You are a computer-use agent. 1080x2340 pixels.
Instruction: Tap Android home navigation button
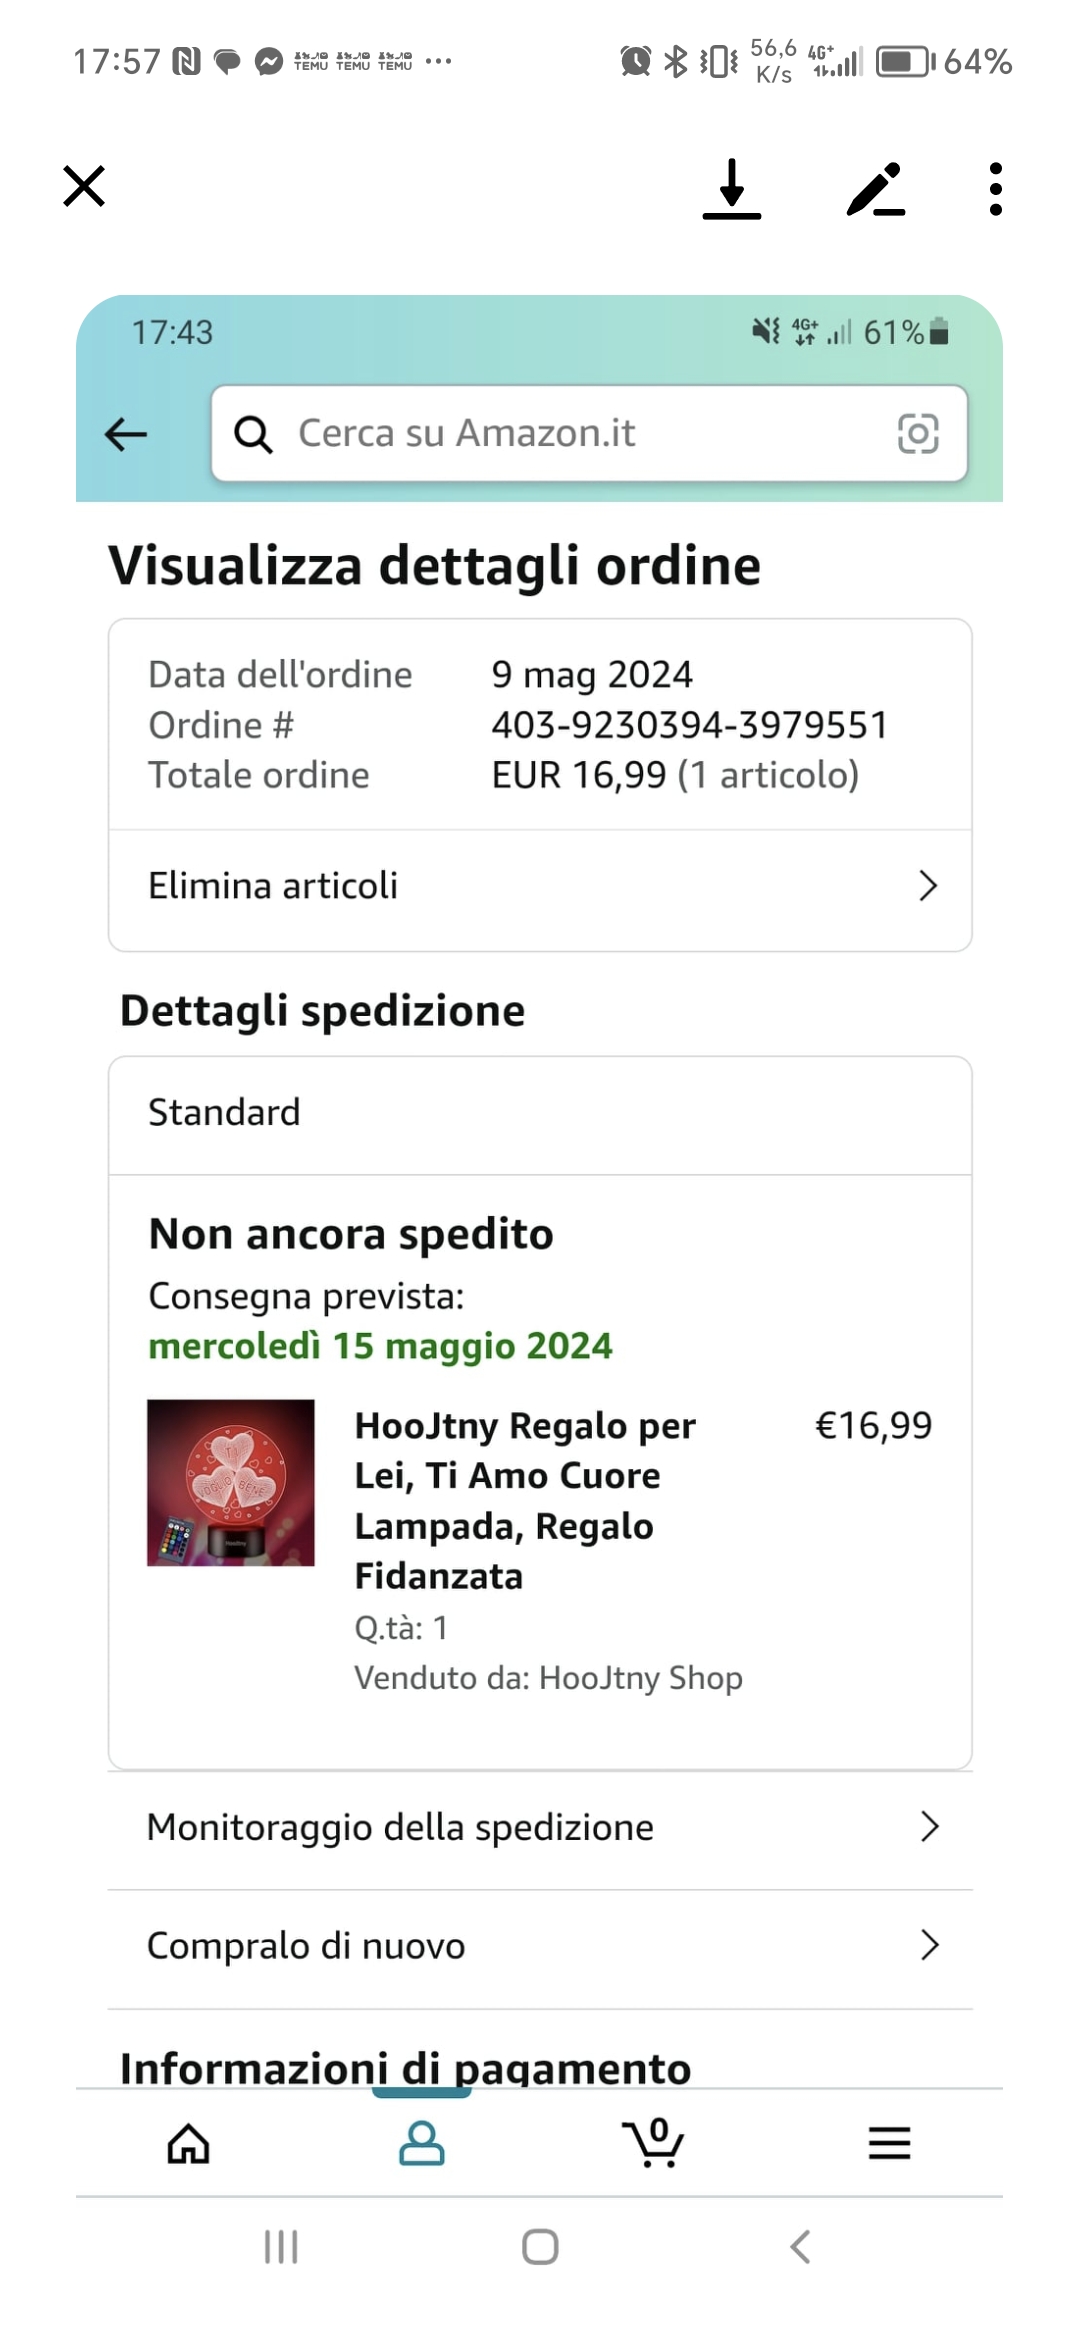tap(540, 2247)
